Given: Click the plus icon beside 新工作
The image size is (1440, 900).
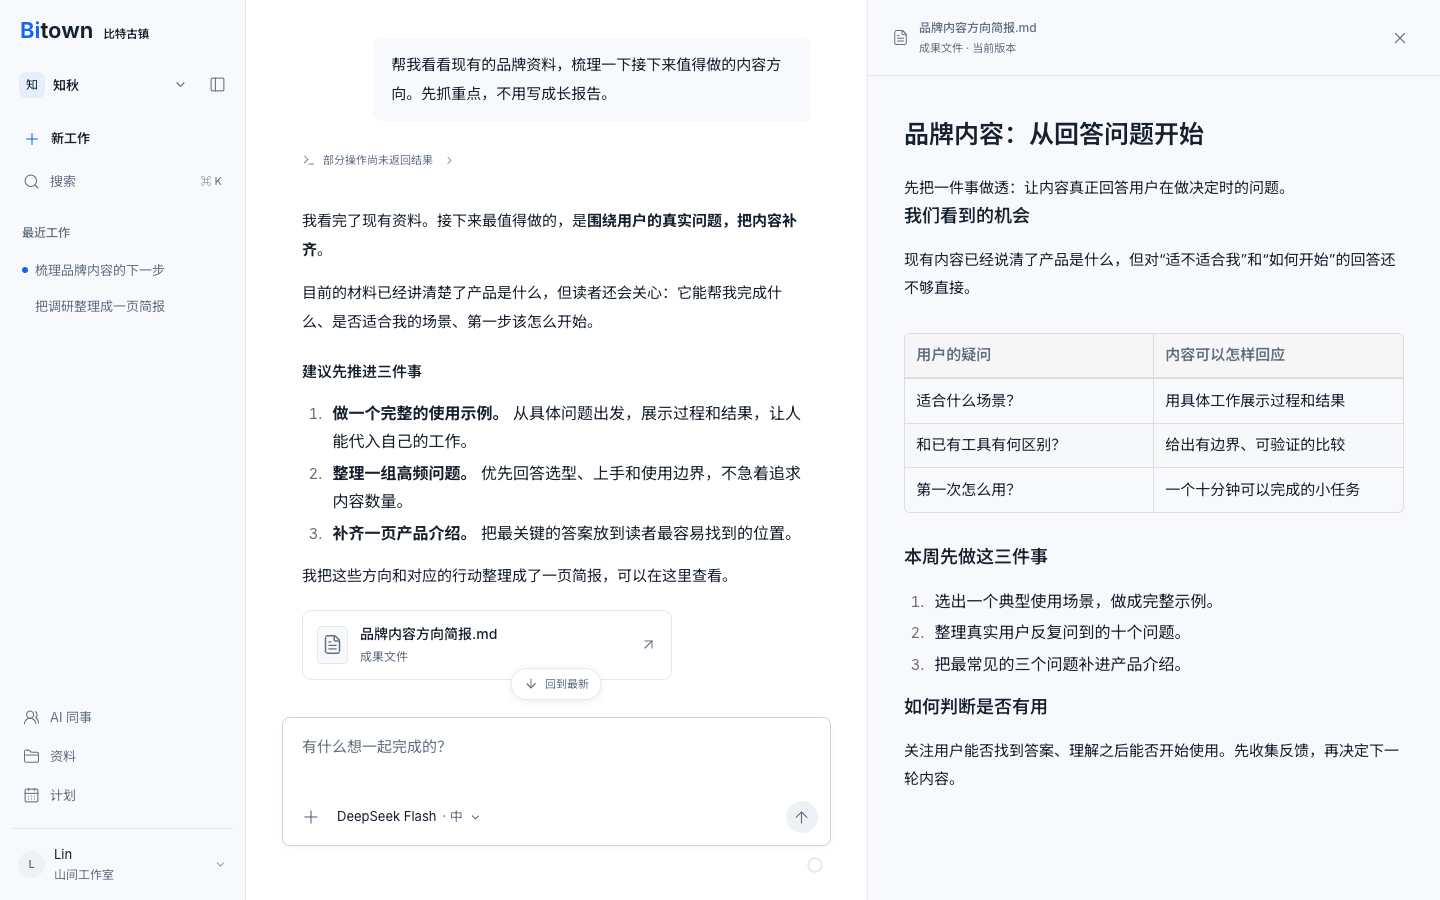Looking at the screenshot, I should pyautogui.click(x=32, y=139).
